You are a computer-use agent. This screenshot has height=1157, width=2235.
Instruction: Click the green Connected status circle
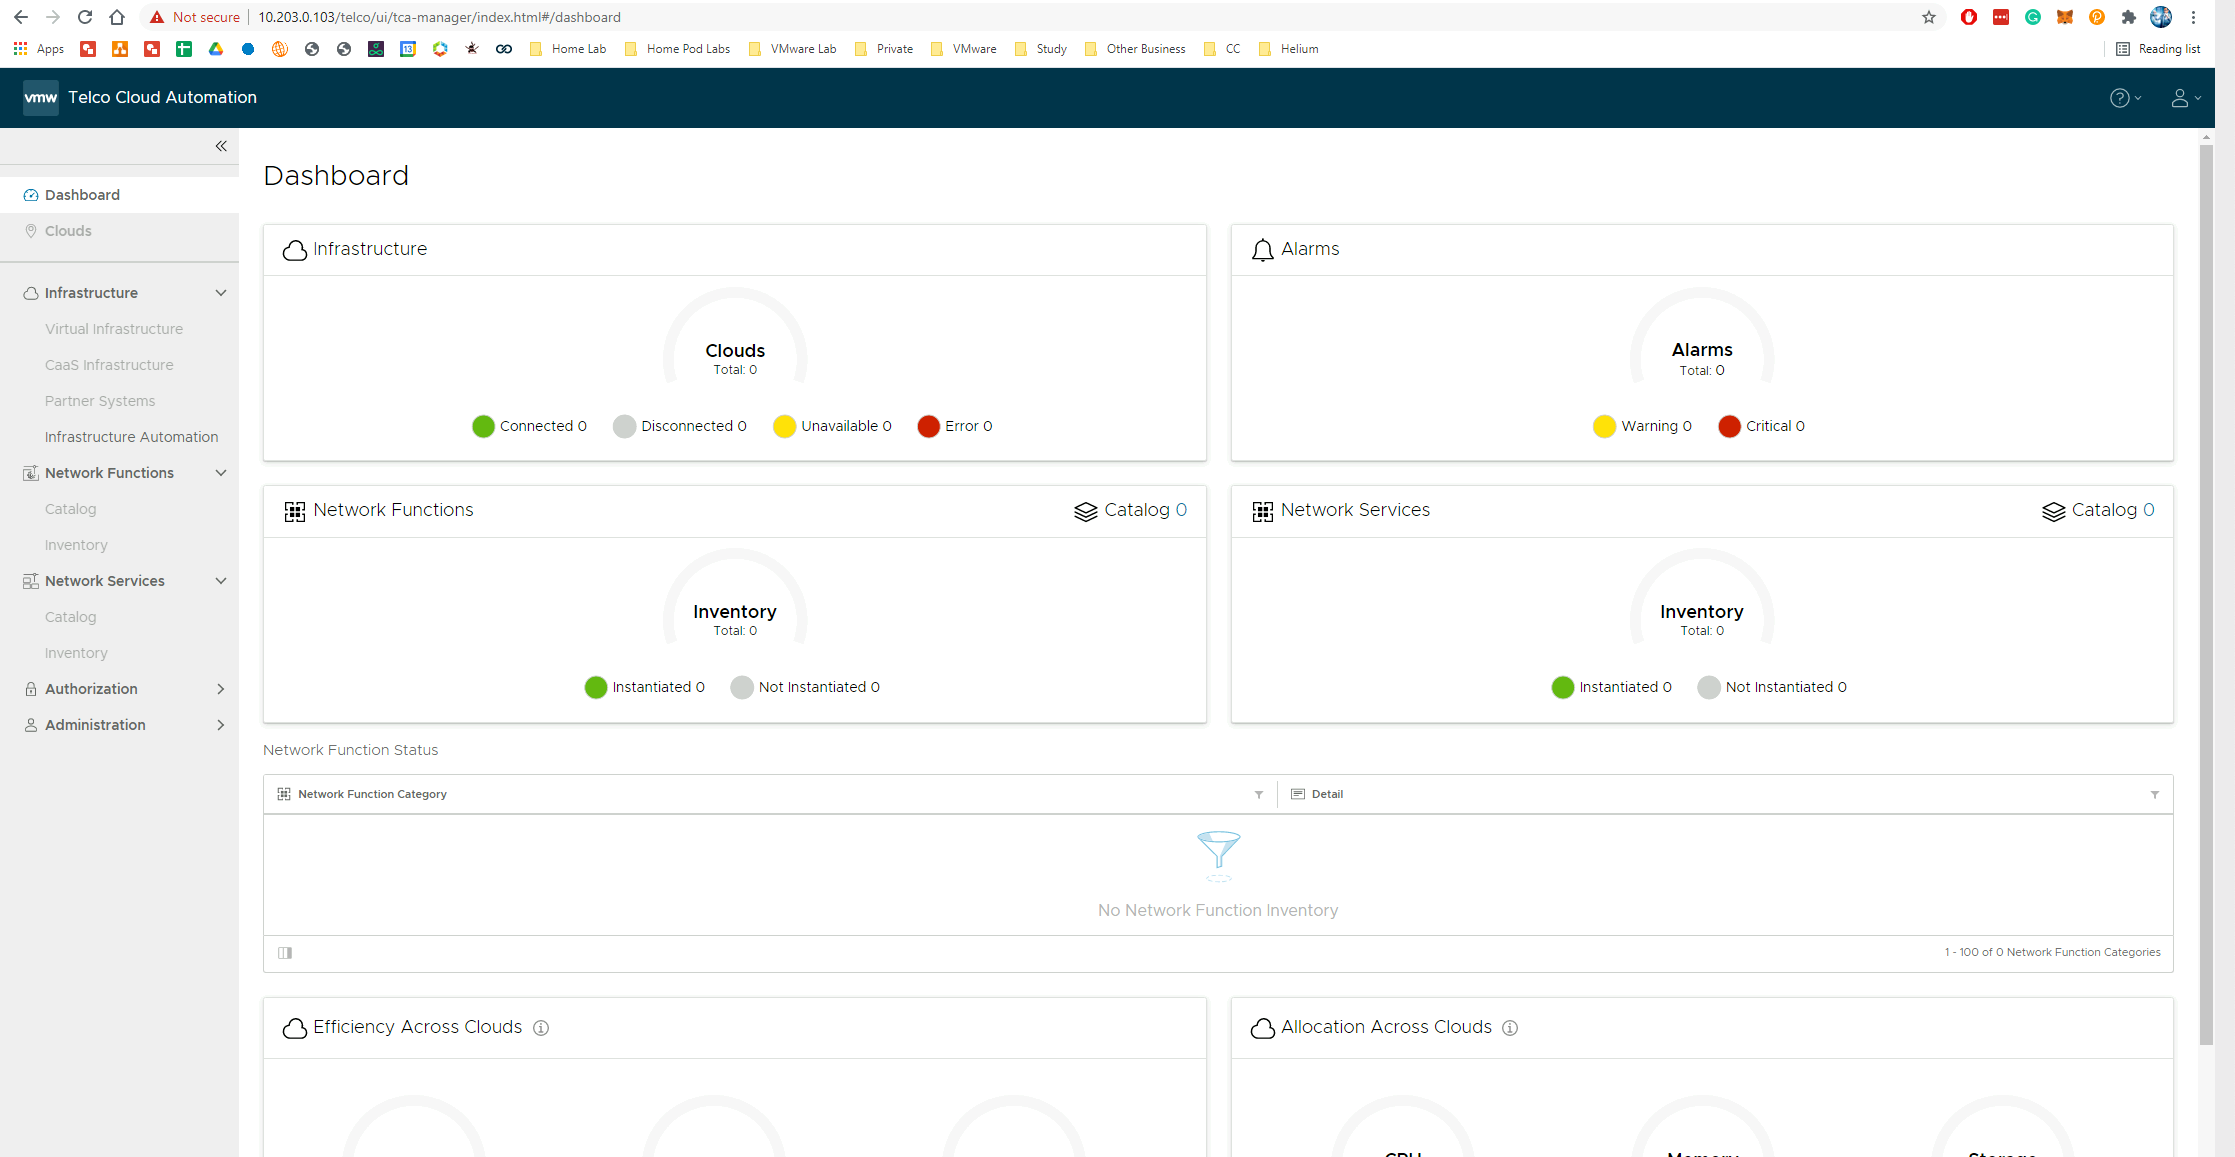(483, 426)
